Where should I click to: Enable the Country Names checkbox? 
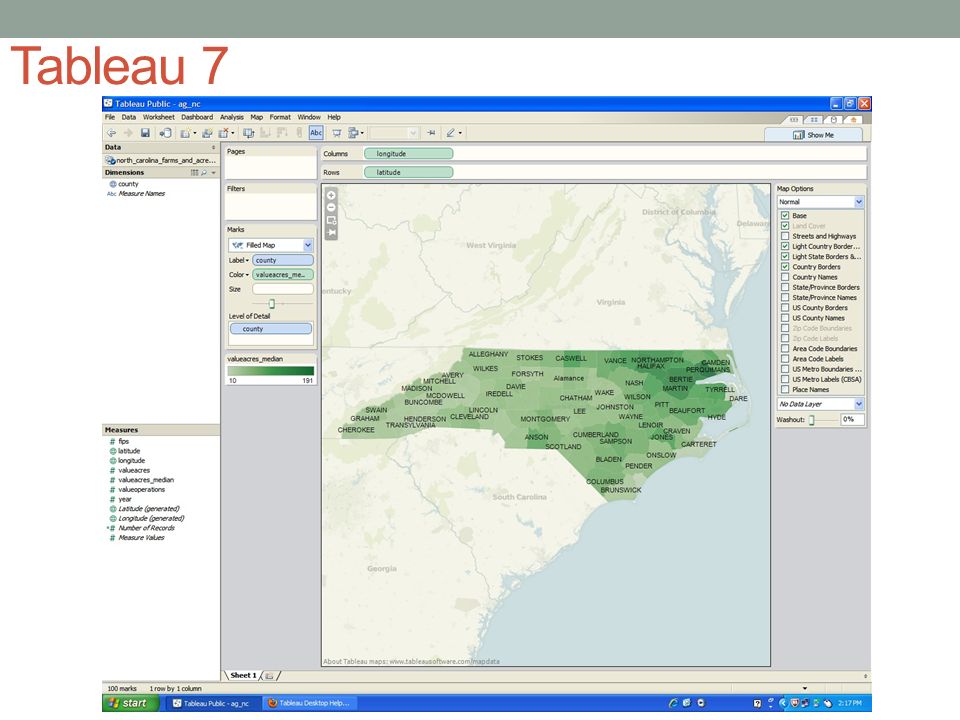click(x=785, y=277)
